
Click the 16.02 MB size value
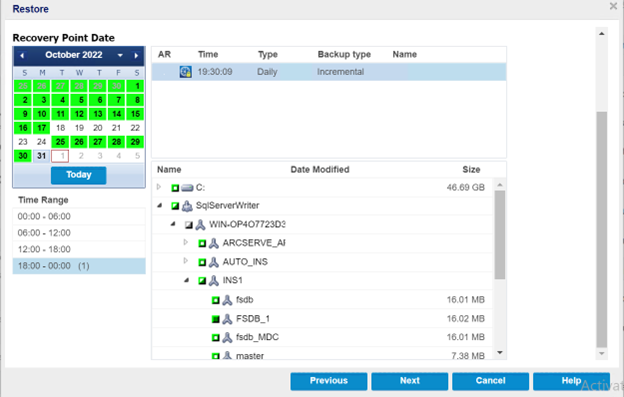point(466,319)
